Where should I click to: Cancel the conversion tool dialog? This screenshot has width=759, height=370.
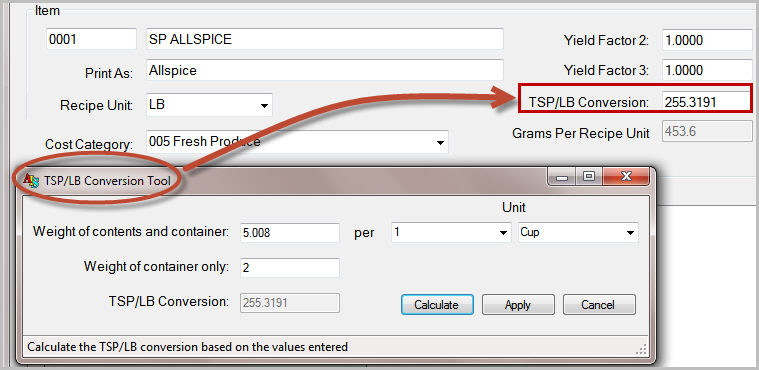point(599,305)
